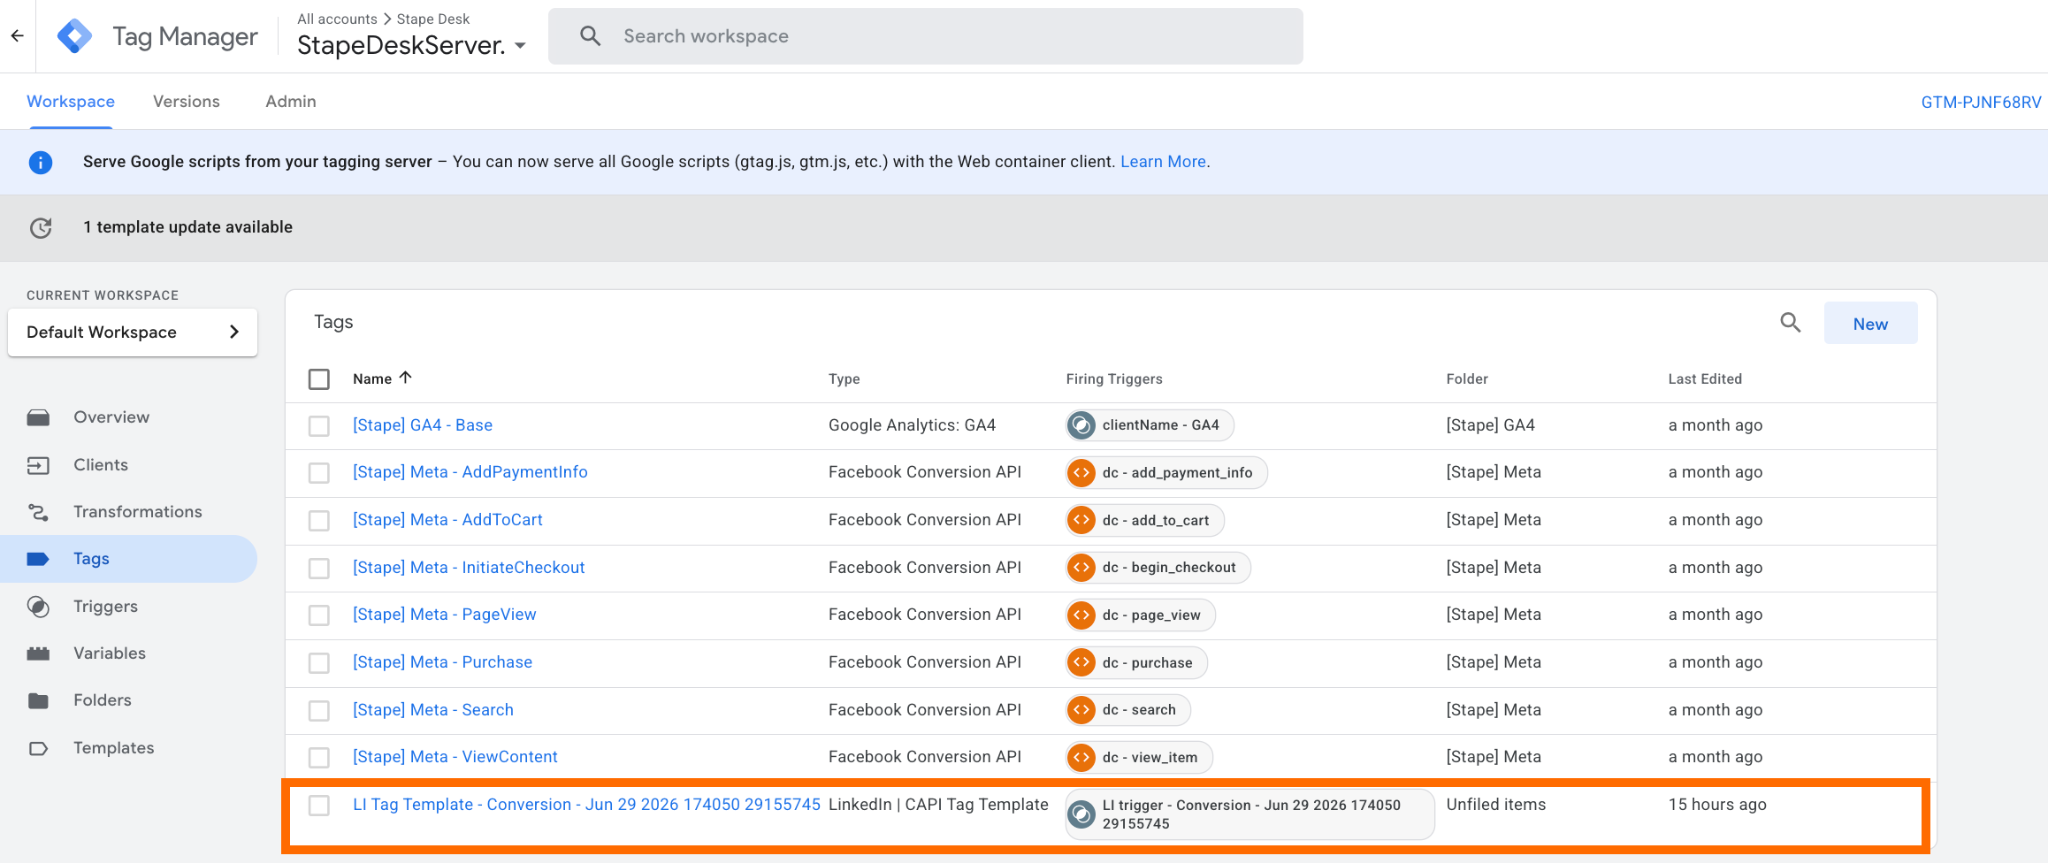This screenshot has height=863, width=2048.
Task: Click the LI trigger Conversion chip icon
Action: pos(1081,815)
